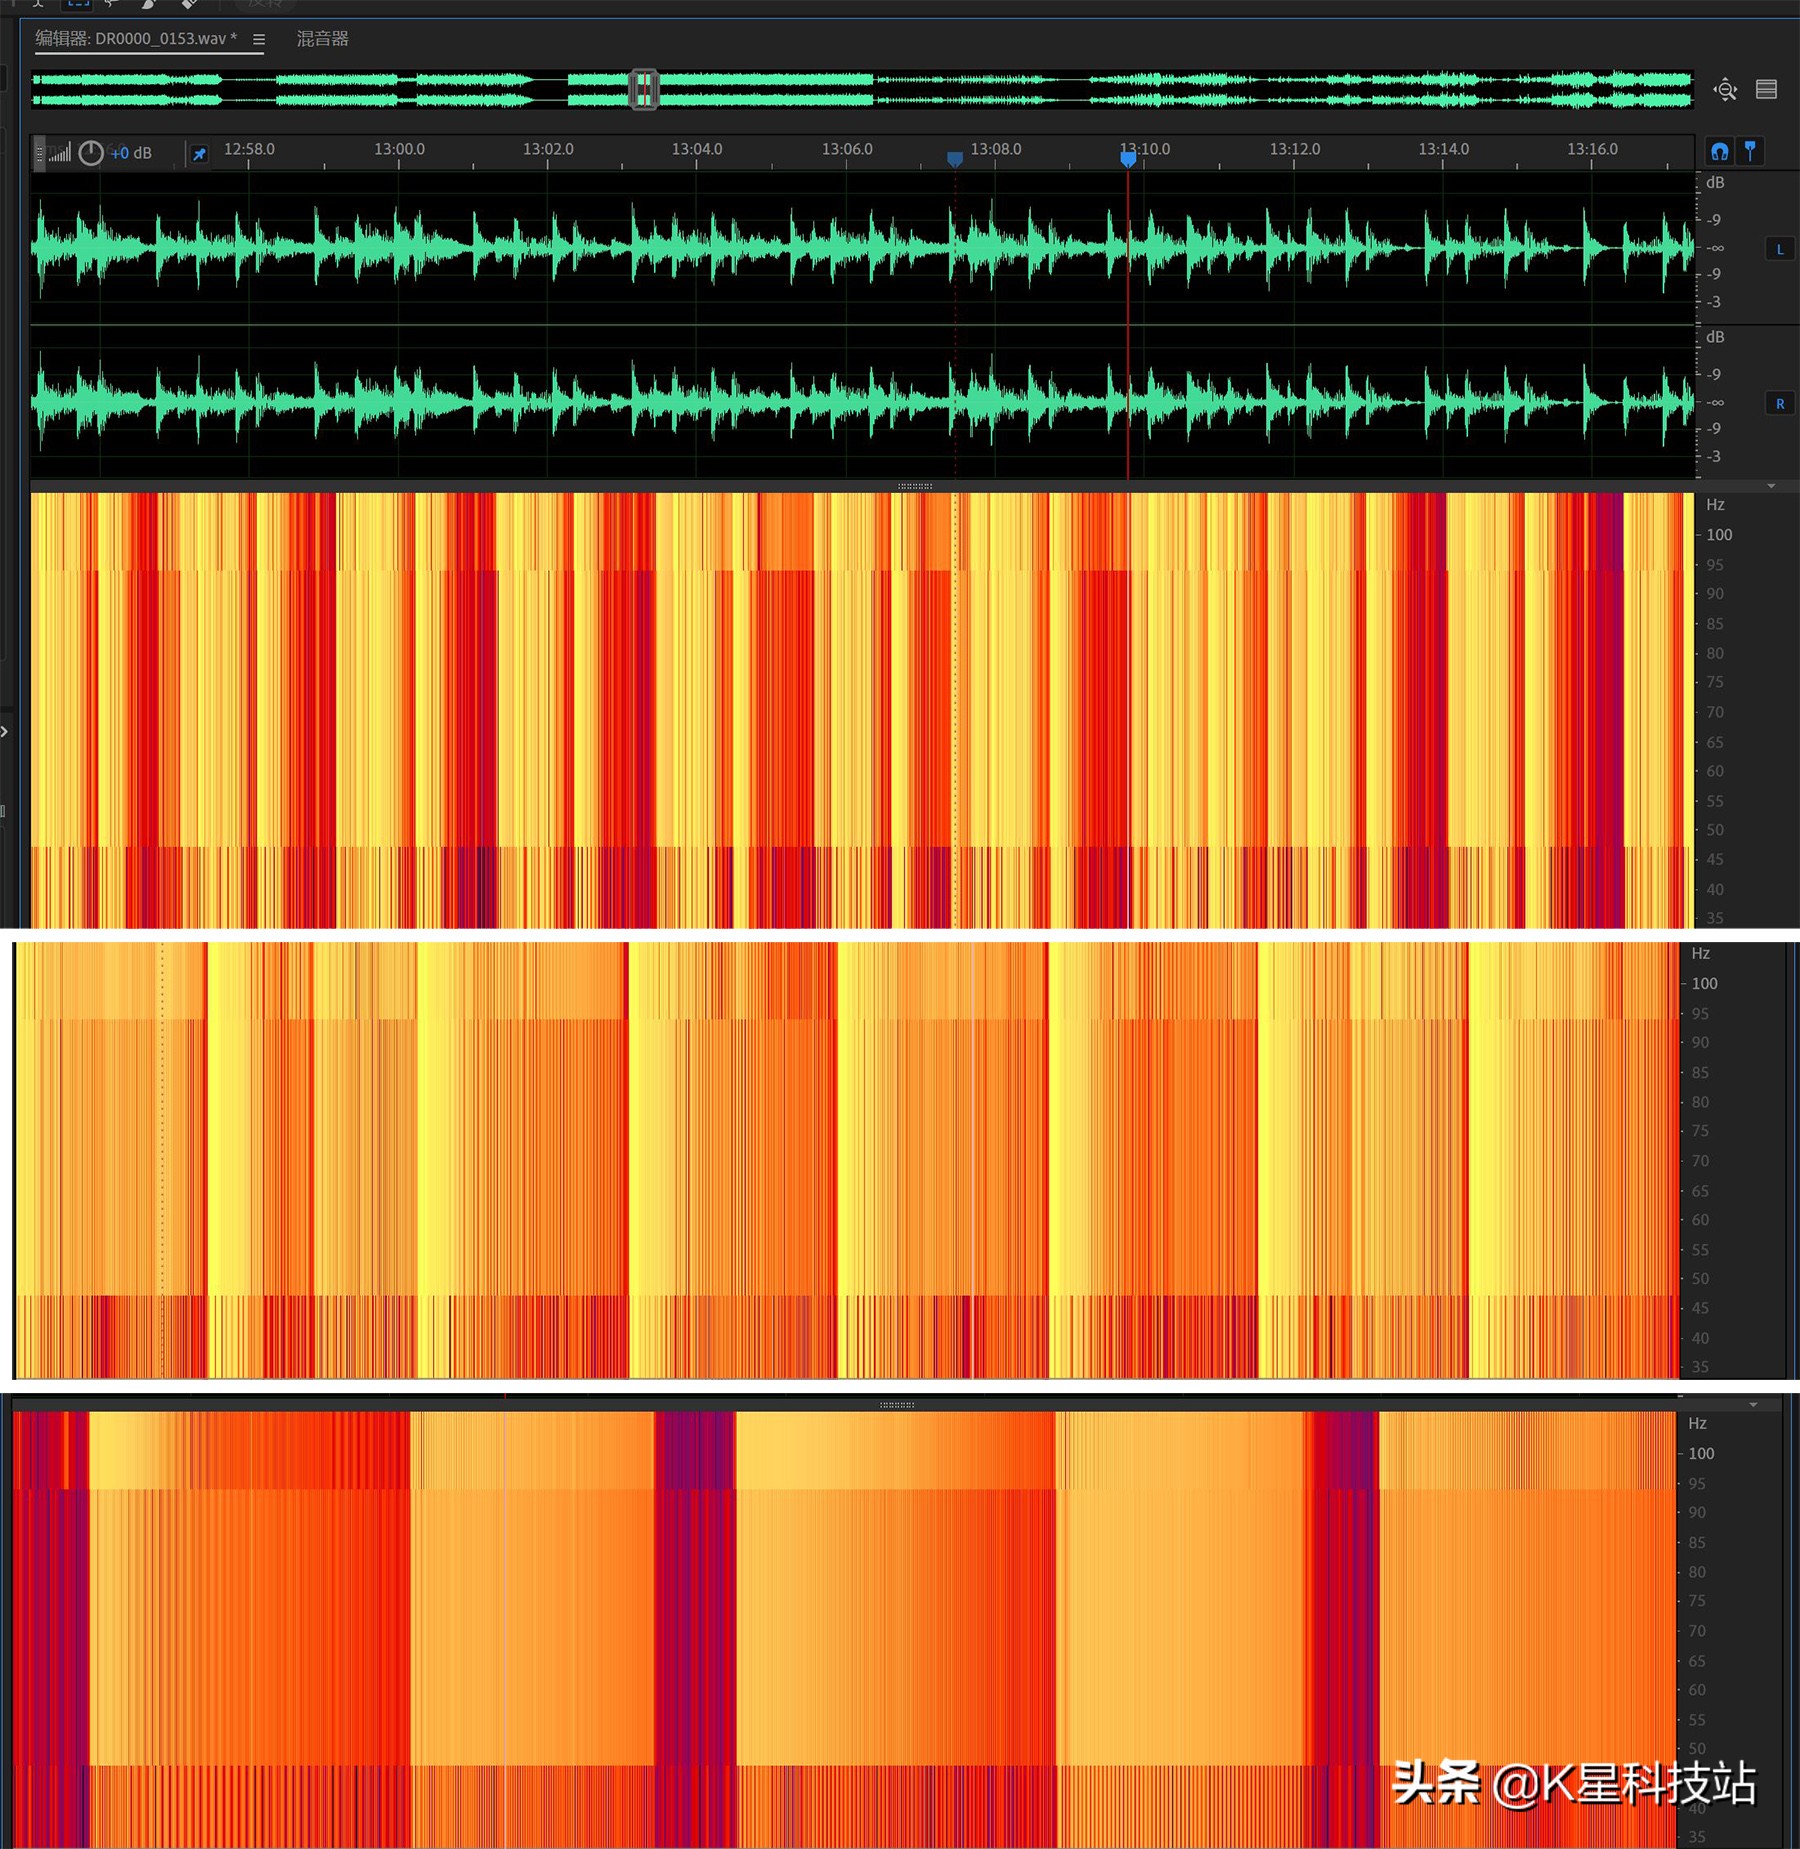This screenshot has height=1849, width=1800.
Task: Click the stacked-lines icon beside the overview waveform
Action: (x=1767, y=89)
